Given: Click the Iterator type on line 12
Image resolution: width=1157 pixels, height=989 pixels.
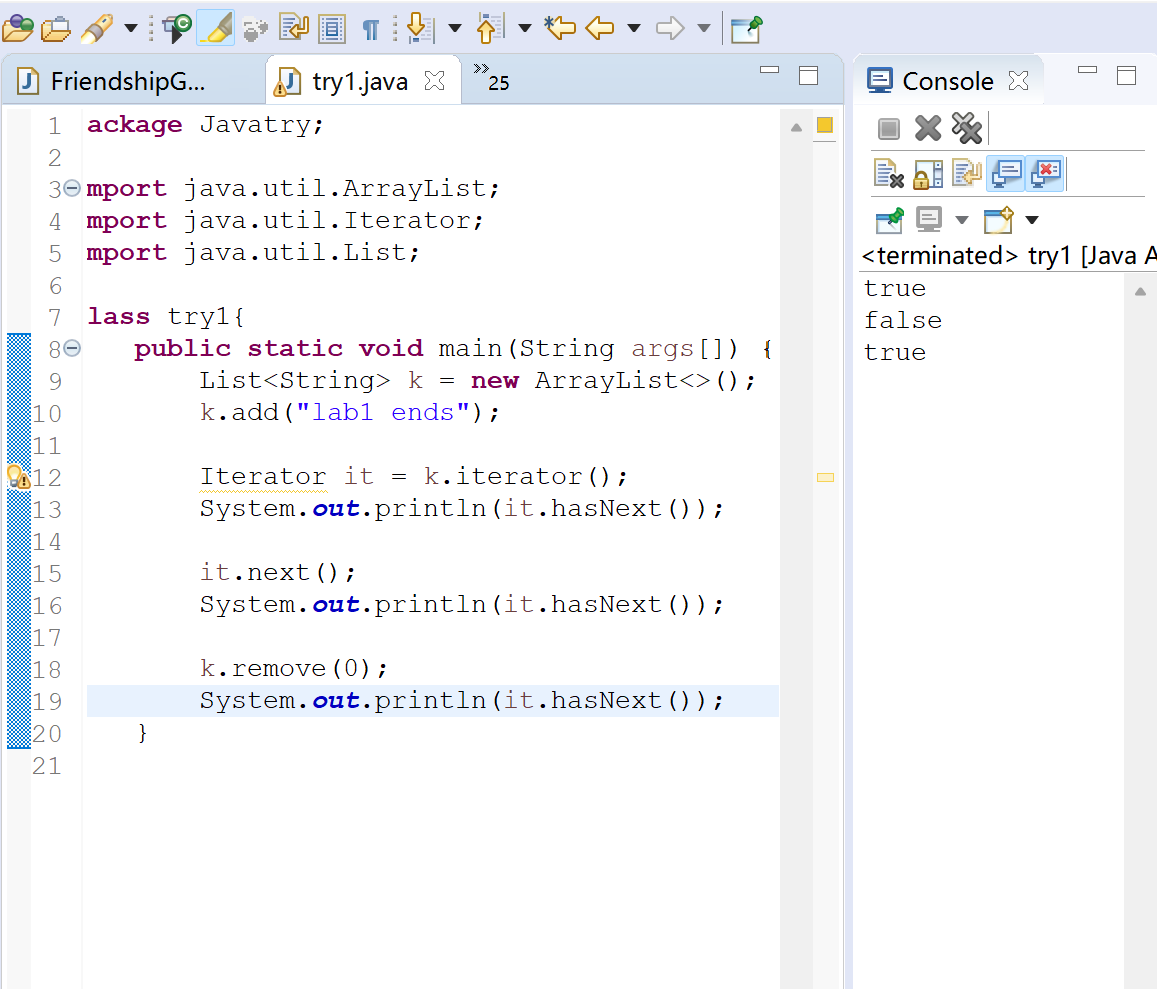Looking at the screenshot, I should (263, 477).
